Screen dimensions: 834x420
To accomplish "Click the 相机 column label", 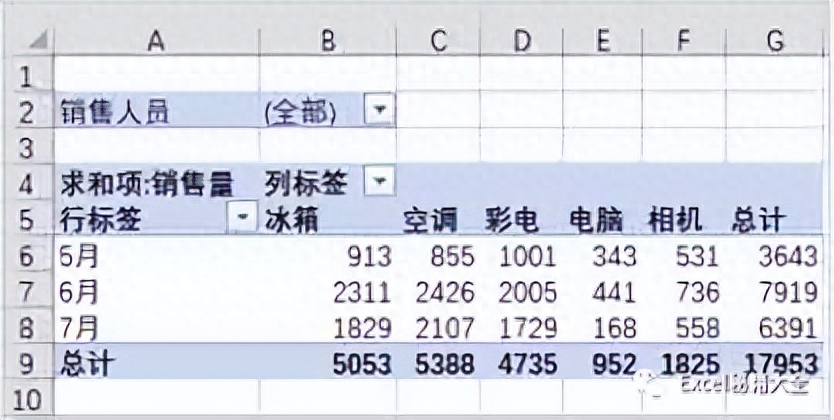I will coord(683,219).
